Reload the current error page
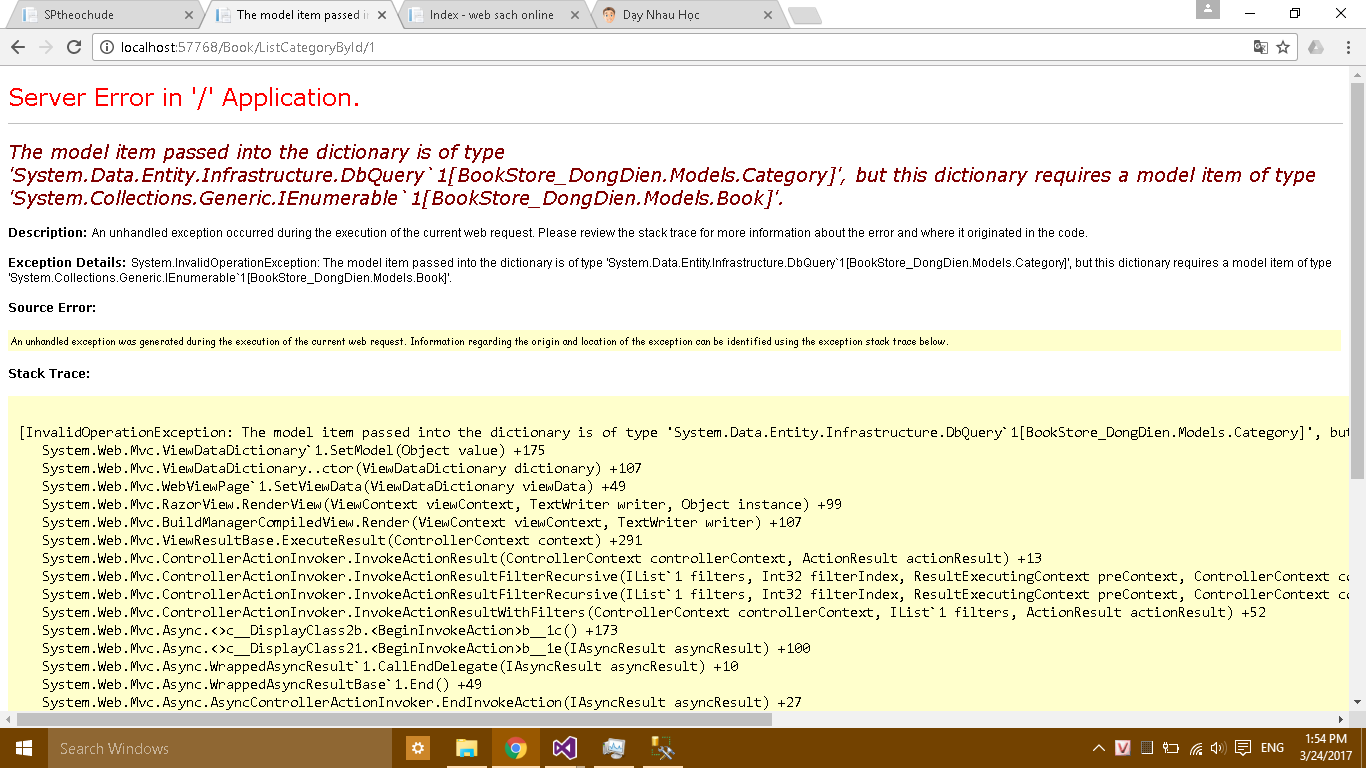This screenshot has height=768, width=1366. pyautogui.click(x=73, y=47)
